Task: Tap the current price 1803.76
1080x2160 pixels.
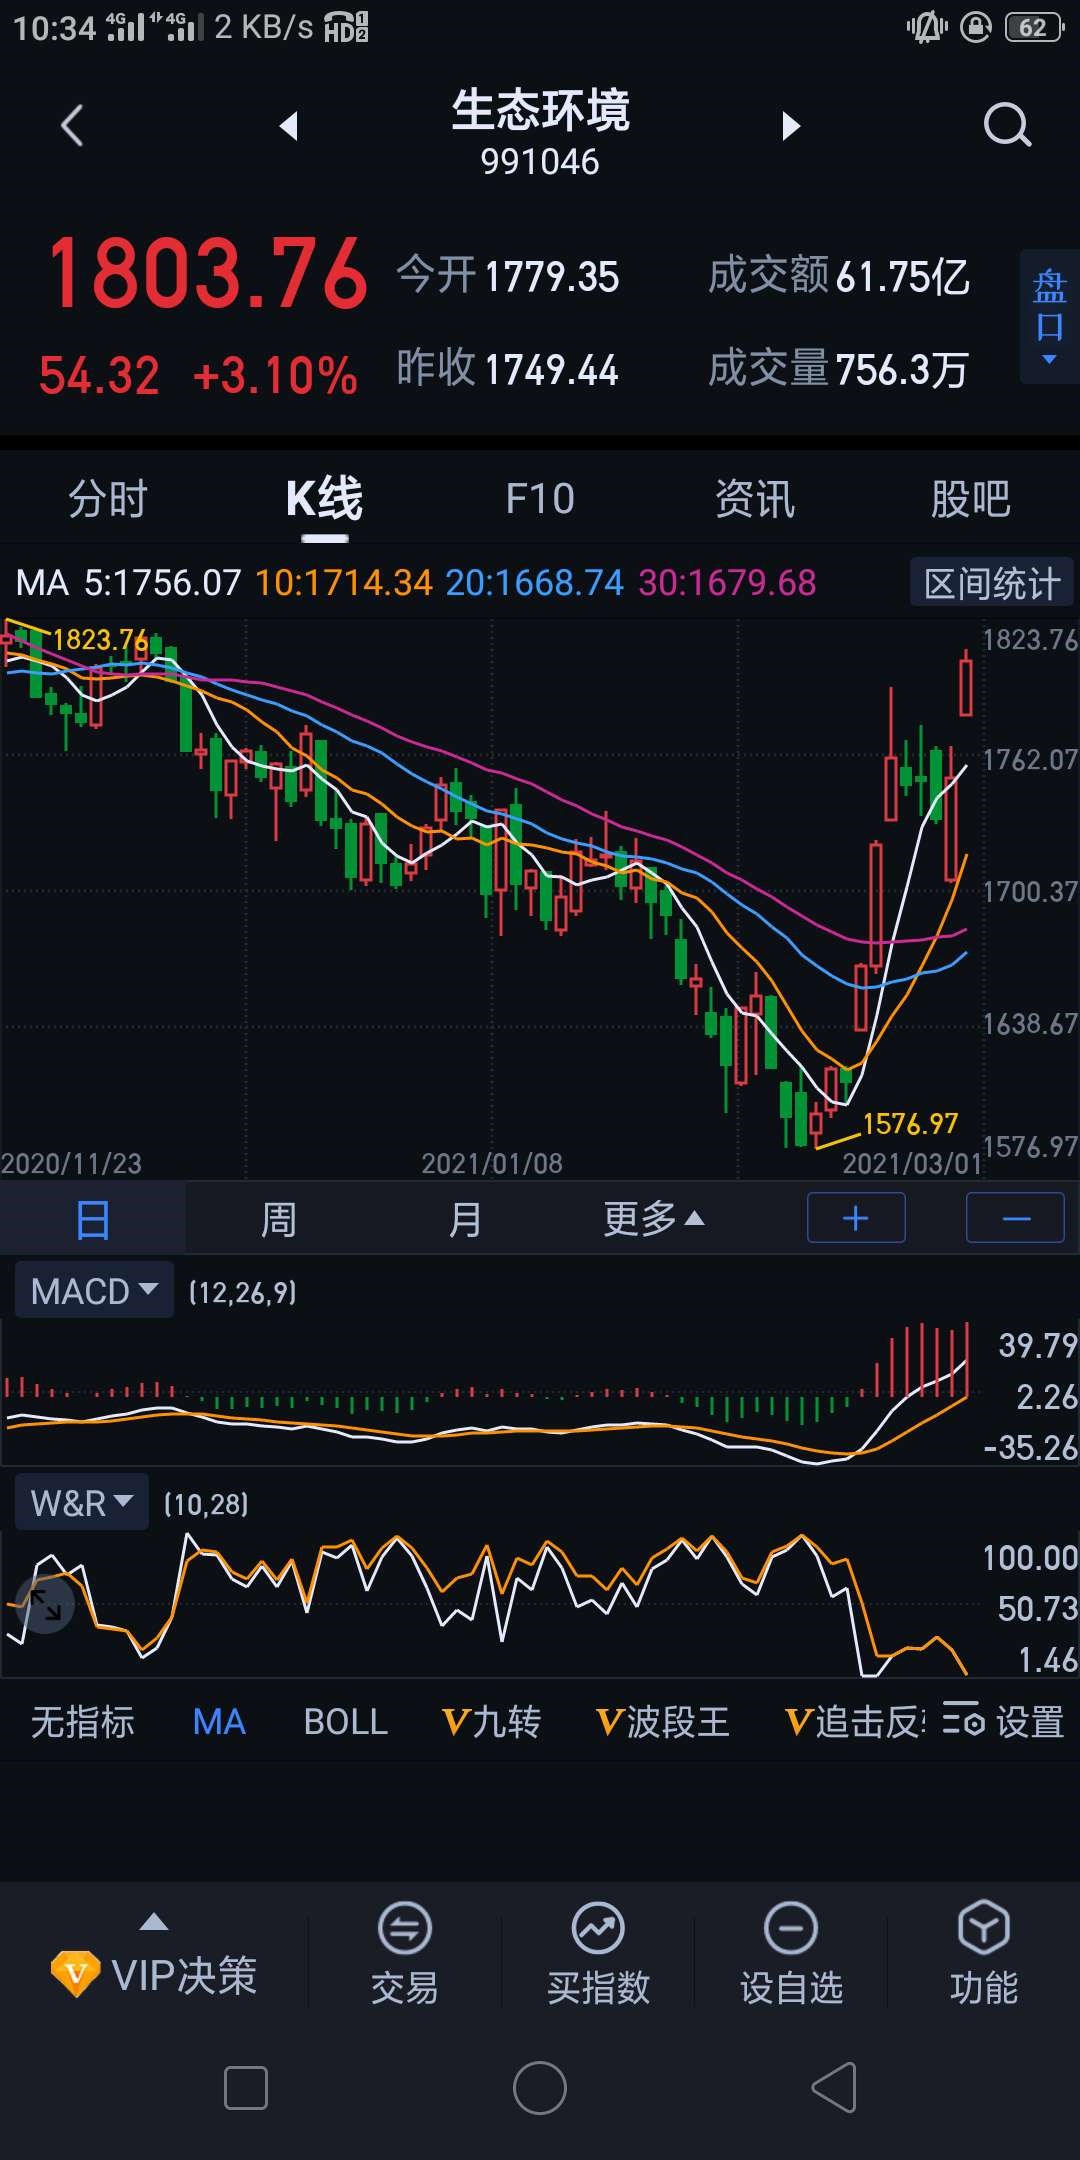Action: pos(208,272)
